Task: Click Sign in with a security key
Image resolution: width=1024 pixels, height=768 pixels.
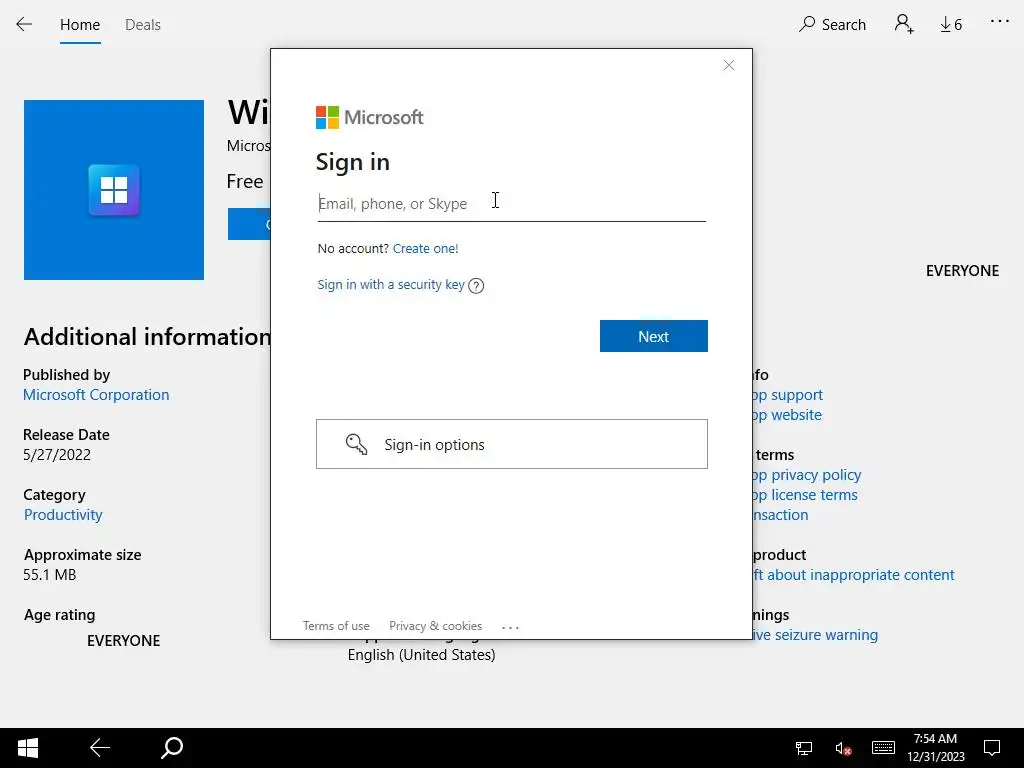Action: [x=391, y=285]
